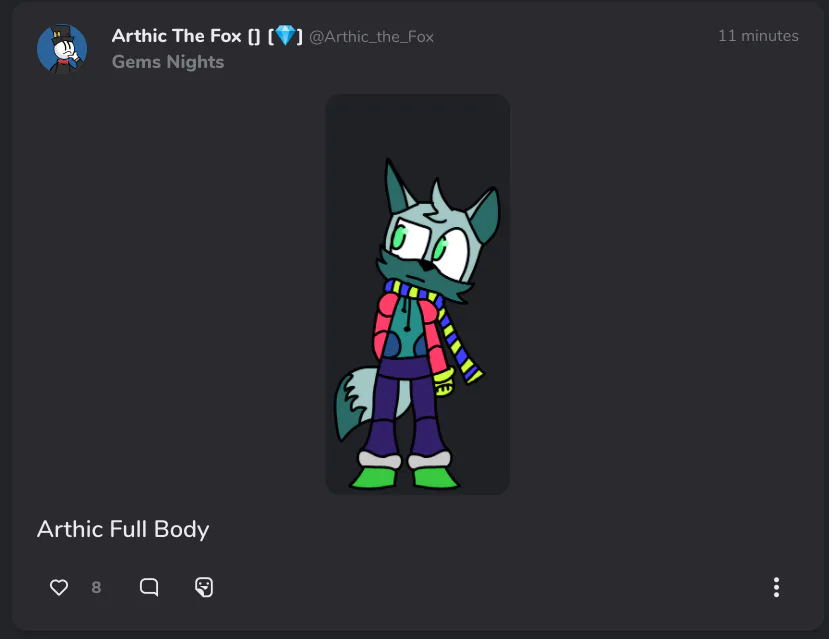The height and width of the screenshot is (639, 829).
Task: Click the 11 minutes timestamp
Action: click(x=758, y=36)
